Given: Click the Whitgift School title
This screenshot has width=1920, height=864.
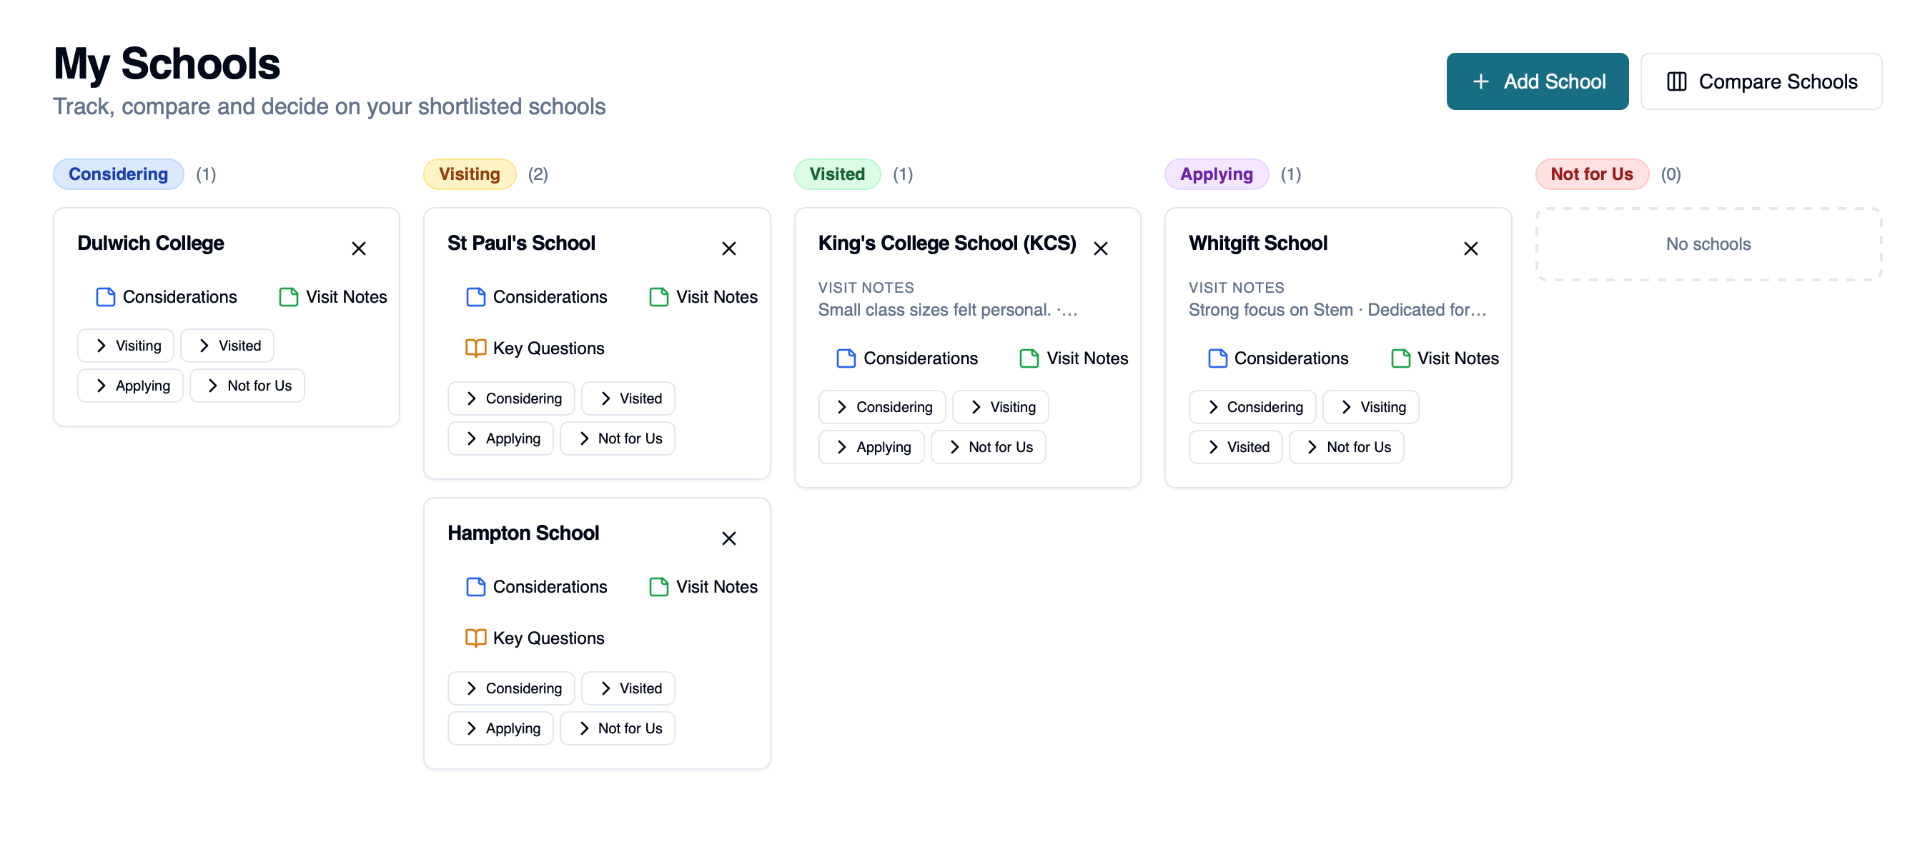Looking at the screenshot, I should pos(1258,243).
